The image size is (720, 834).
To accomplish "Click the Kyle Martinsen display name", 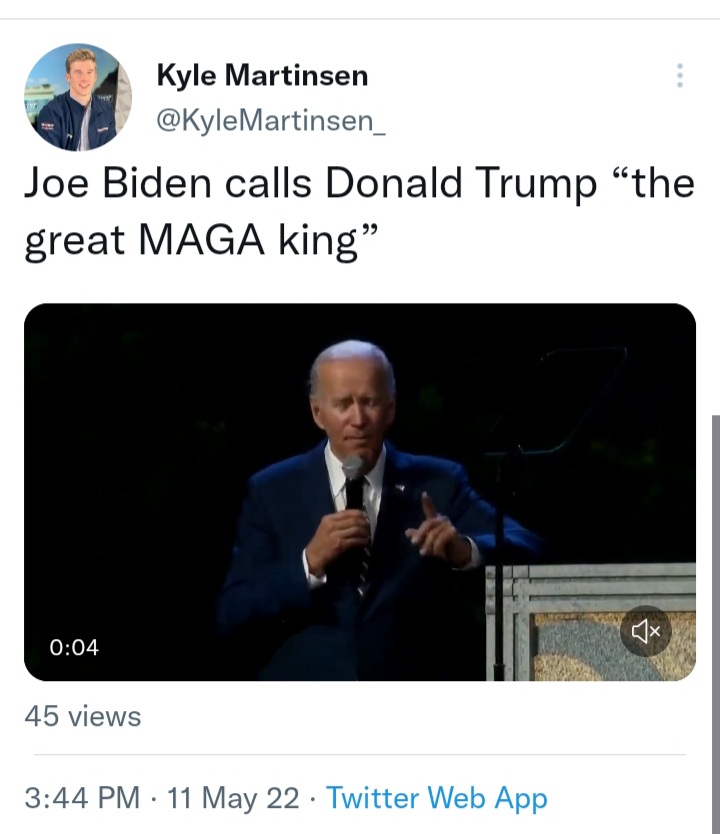I will point(262,74).
